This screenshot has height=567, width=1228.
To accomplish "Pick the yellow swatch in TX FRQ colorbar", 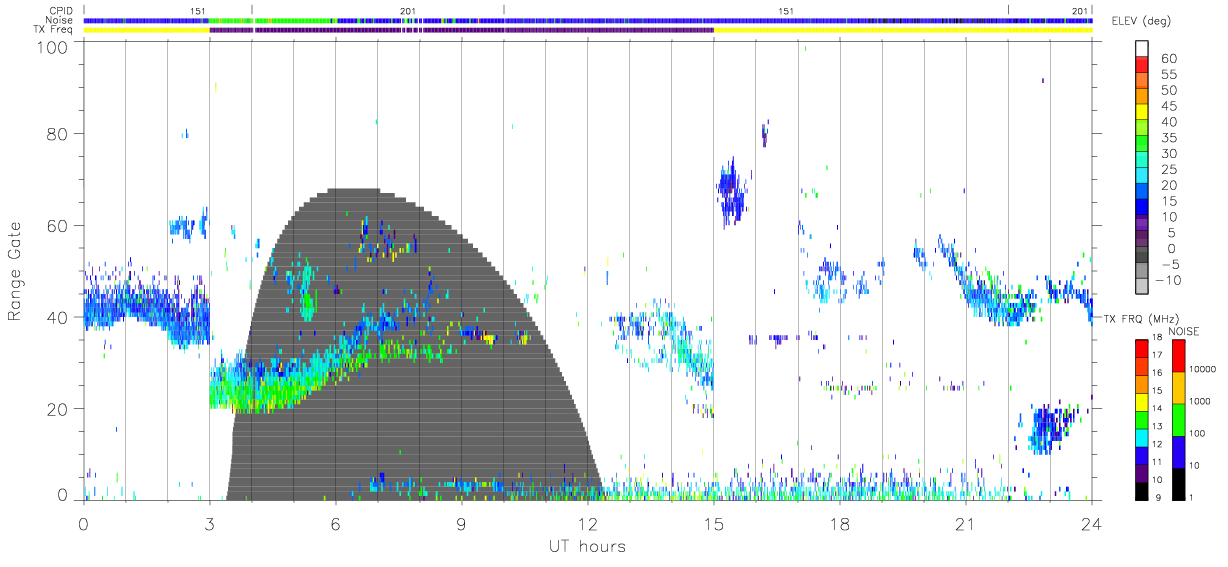I will pyautogui.click(x=1141, y=401).
